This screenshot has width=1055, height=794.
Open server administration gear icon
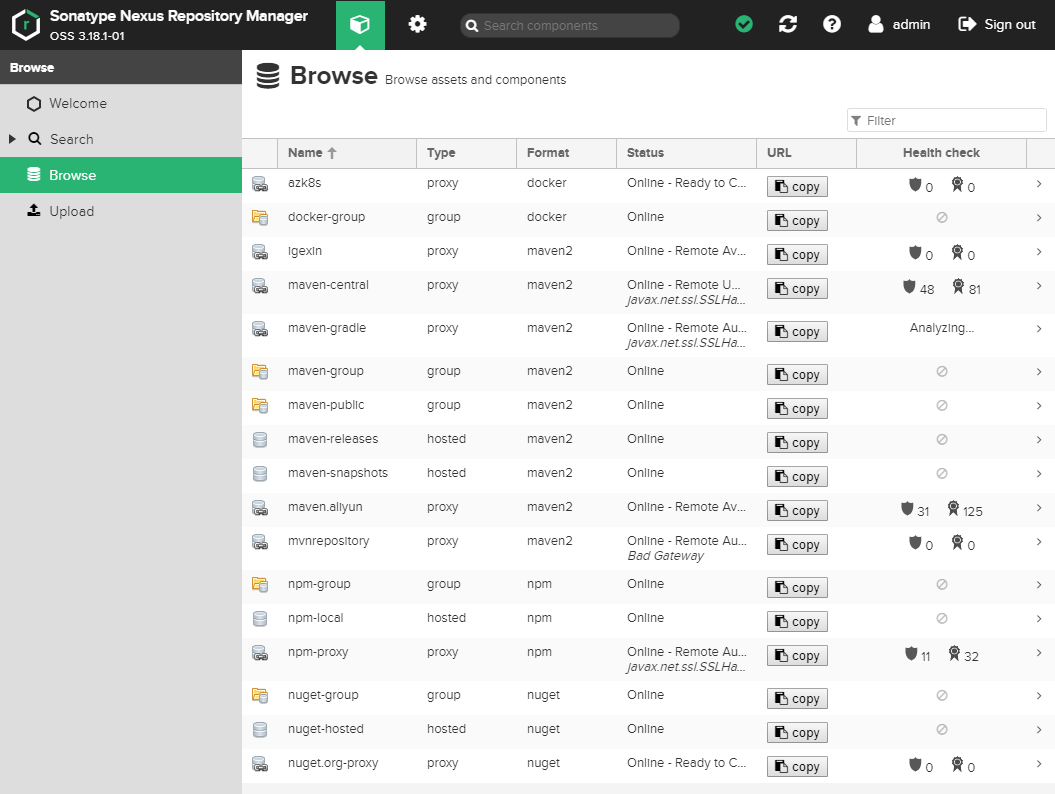pyautogui.click(x=417, y=25)
